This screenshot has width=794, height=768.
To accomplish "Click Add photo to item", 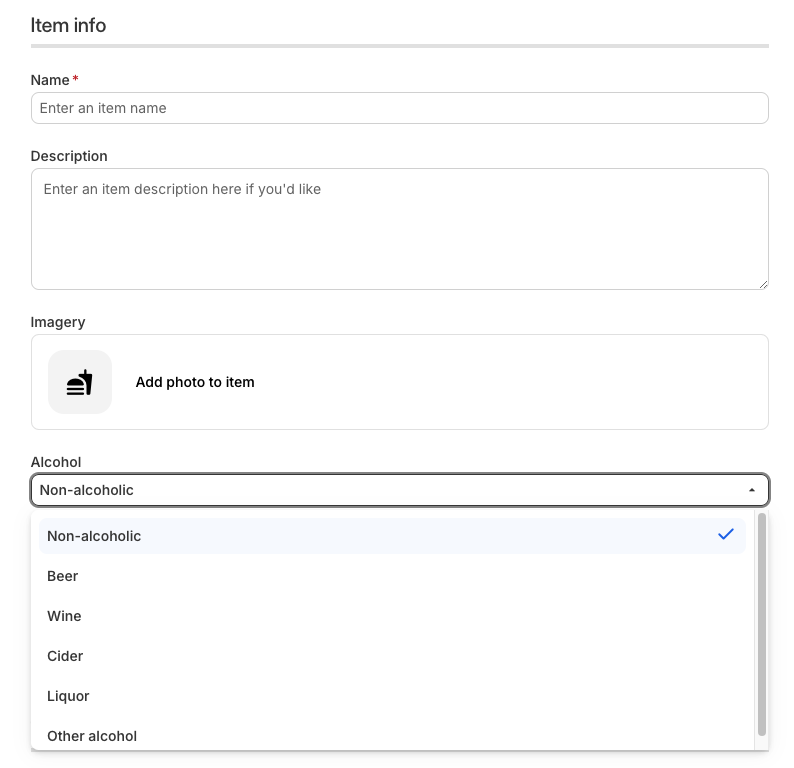I will point(195,382).
